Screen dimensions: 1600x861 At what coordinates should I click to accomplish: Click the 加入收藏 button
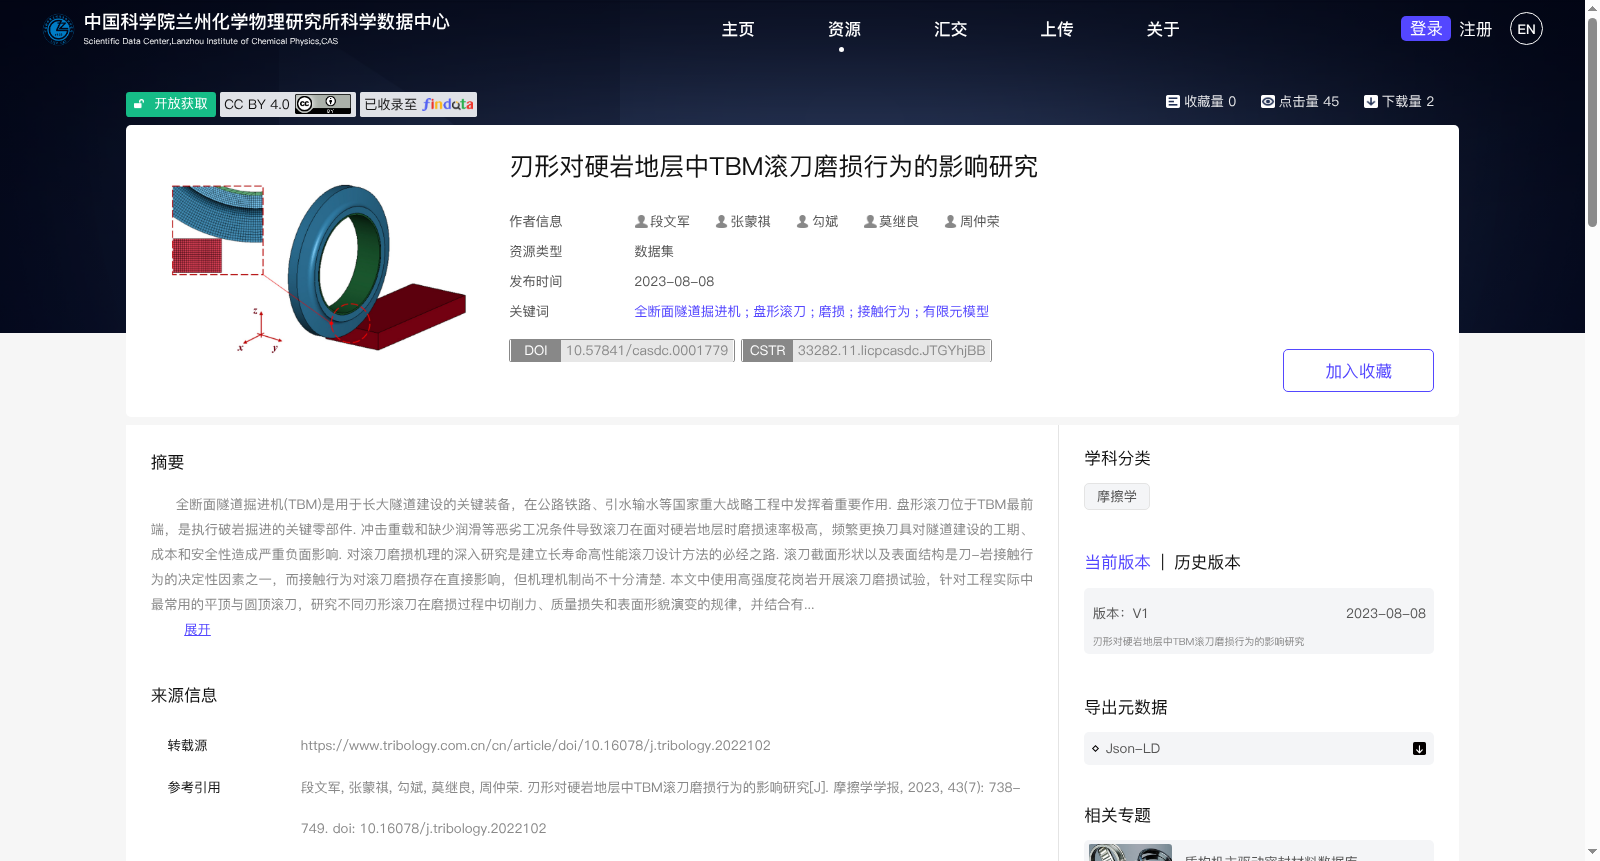pyautogui.click(x=1358, y=370)
